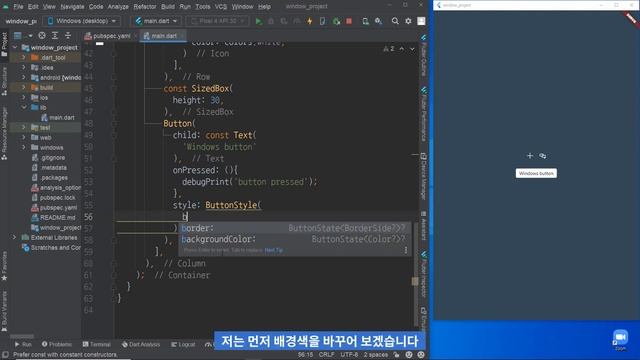Image resolution: width=640 pixels, height=360 pixels.
Task: Collapse the window_project root folder
Action: [x=16, y=48]
